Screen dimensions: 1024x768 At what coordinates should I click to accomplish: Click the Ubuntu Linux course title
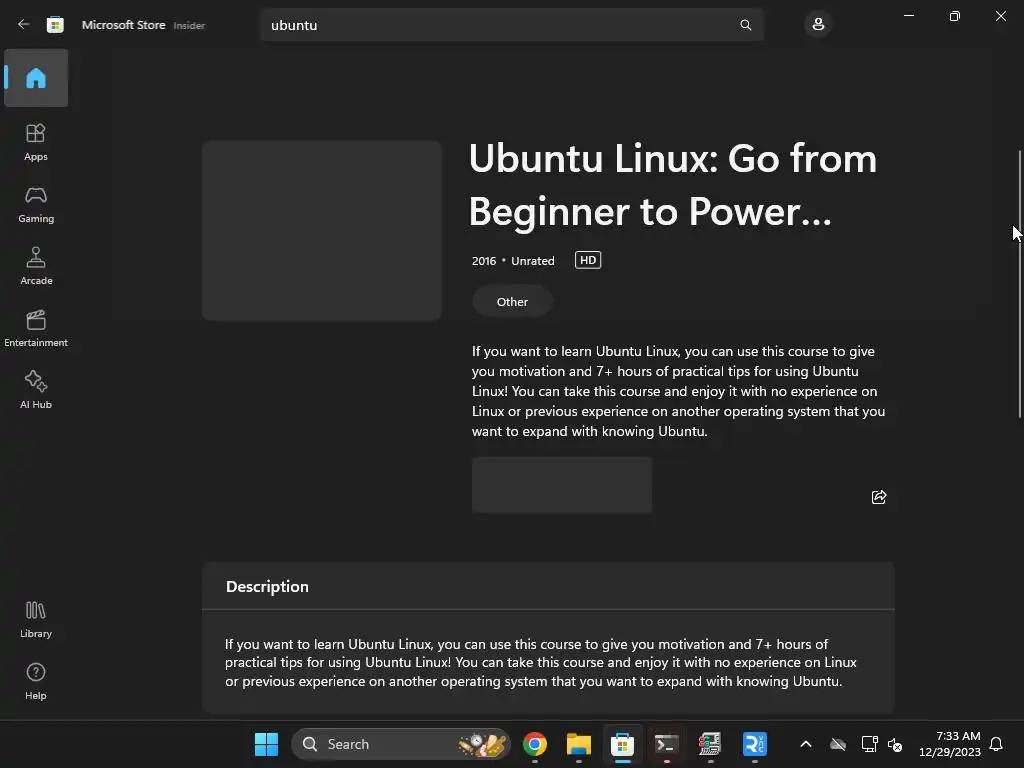(673, 185)
